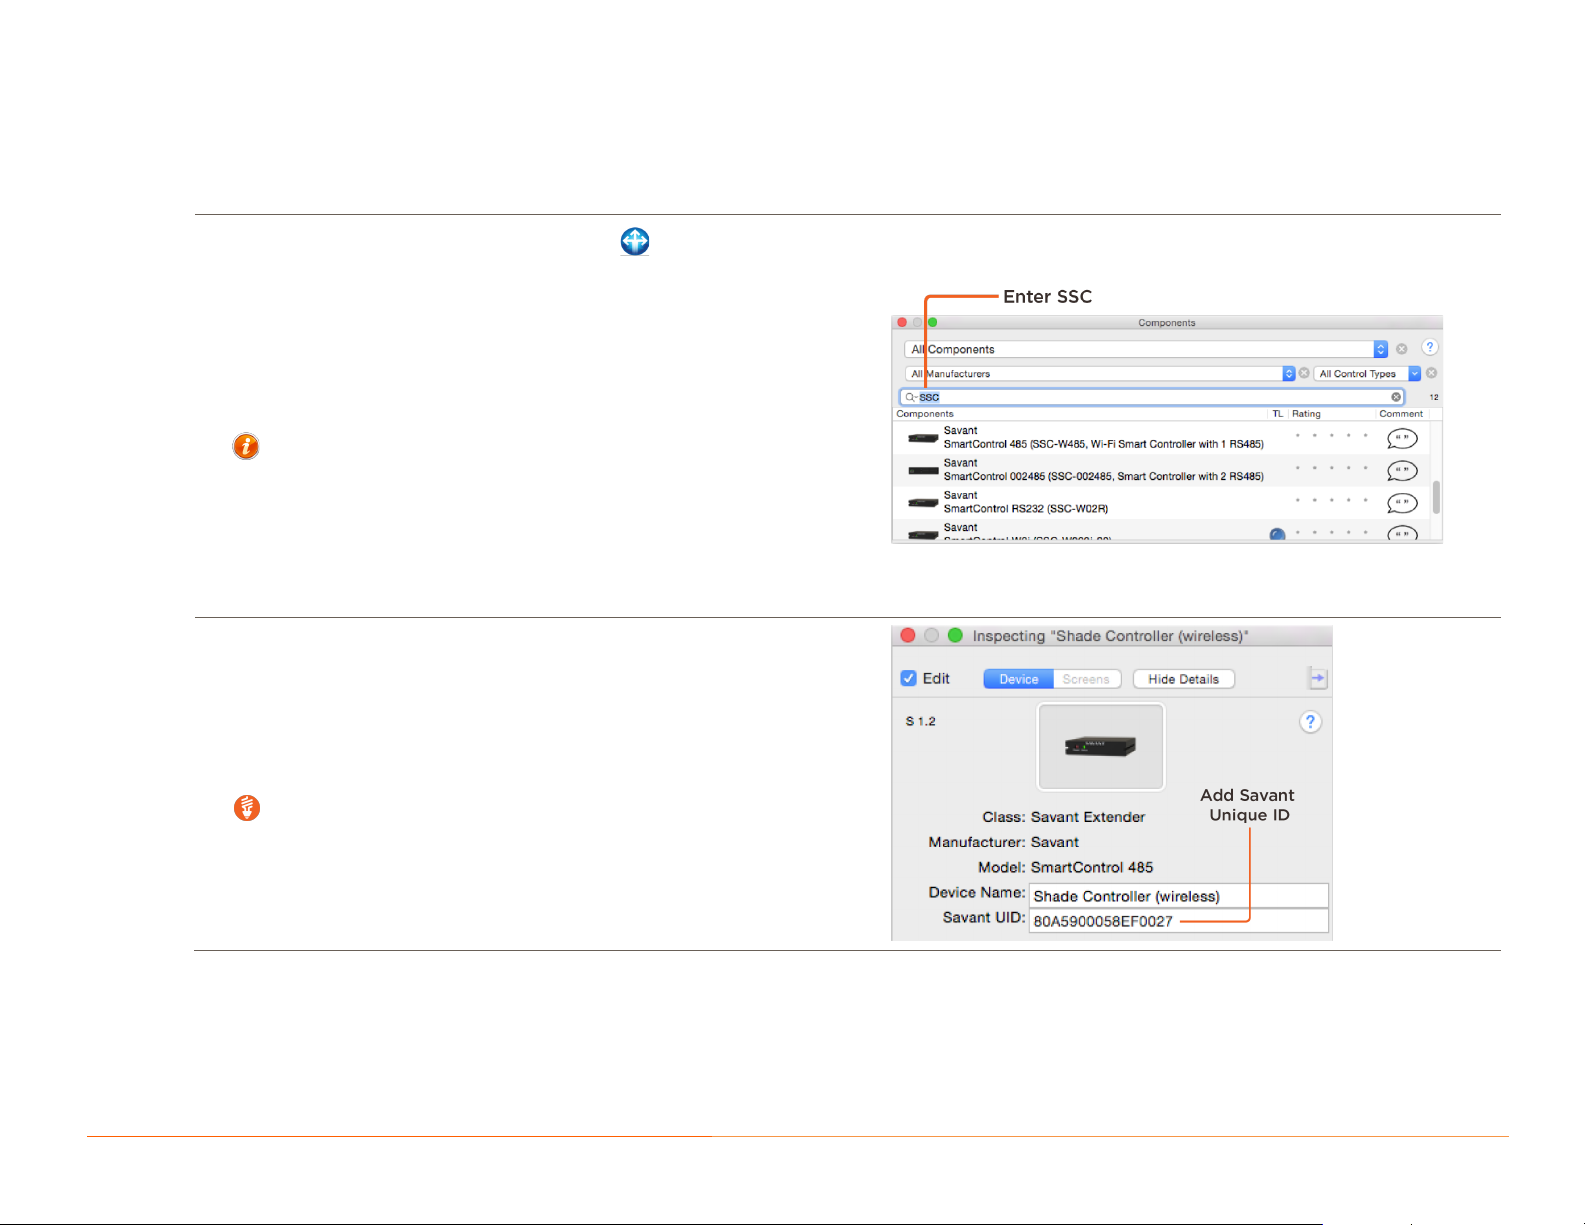Open comment bubble for SmartControl RS232
Screen dimensions: 1585x1225
tap(1402, 502)
